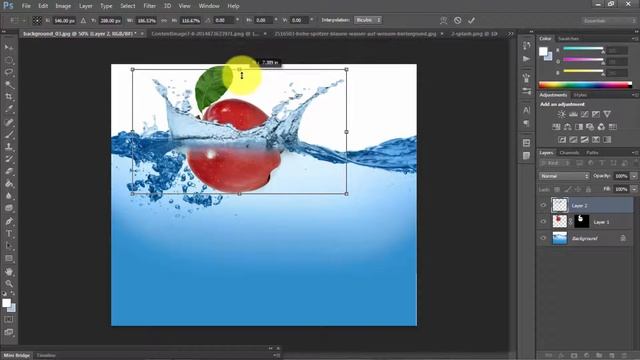Open the Layers panel flyout menu
Viewport: 640px width, 360px height.
coord(635,153)
